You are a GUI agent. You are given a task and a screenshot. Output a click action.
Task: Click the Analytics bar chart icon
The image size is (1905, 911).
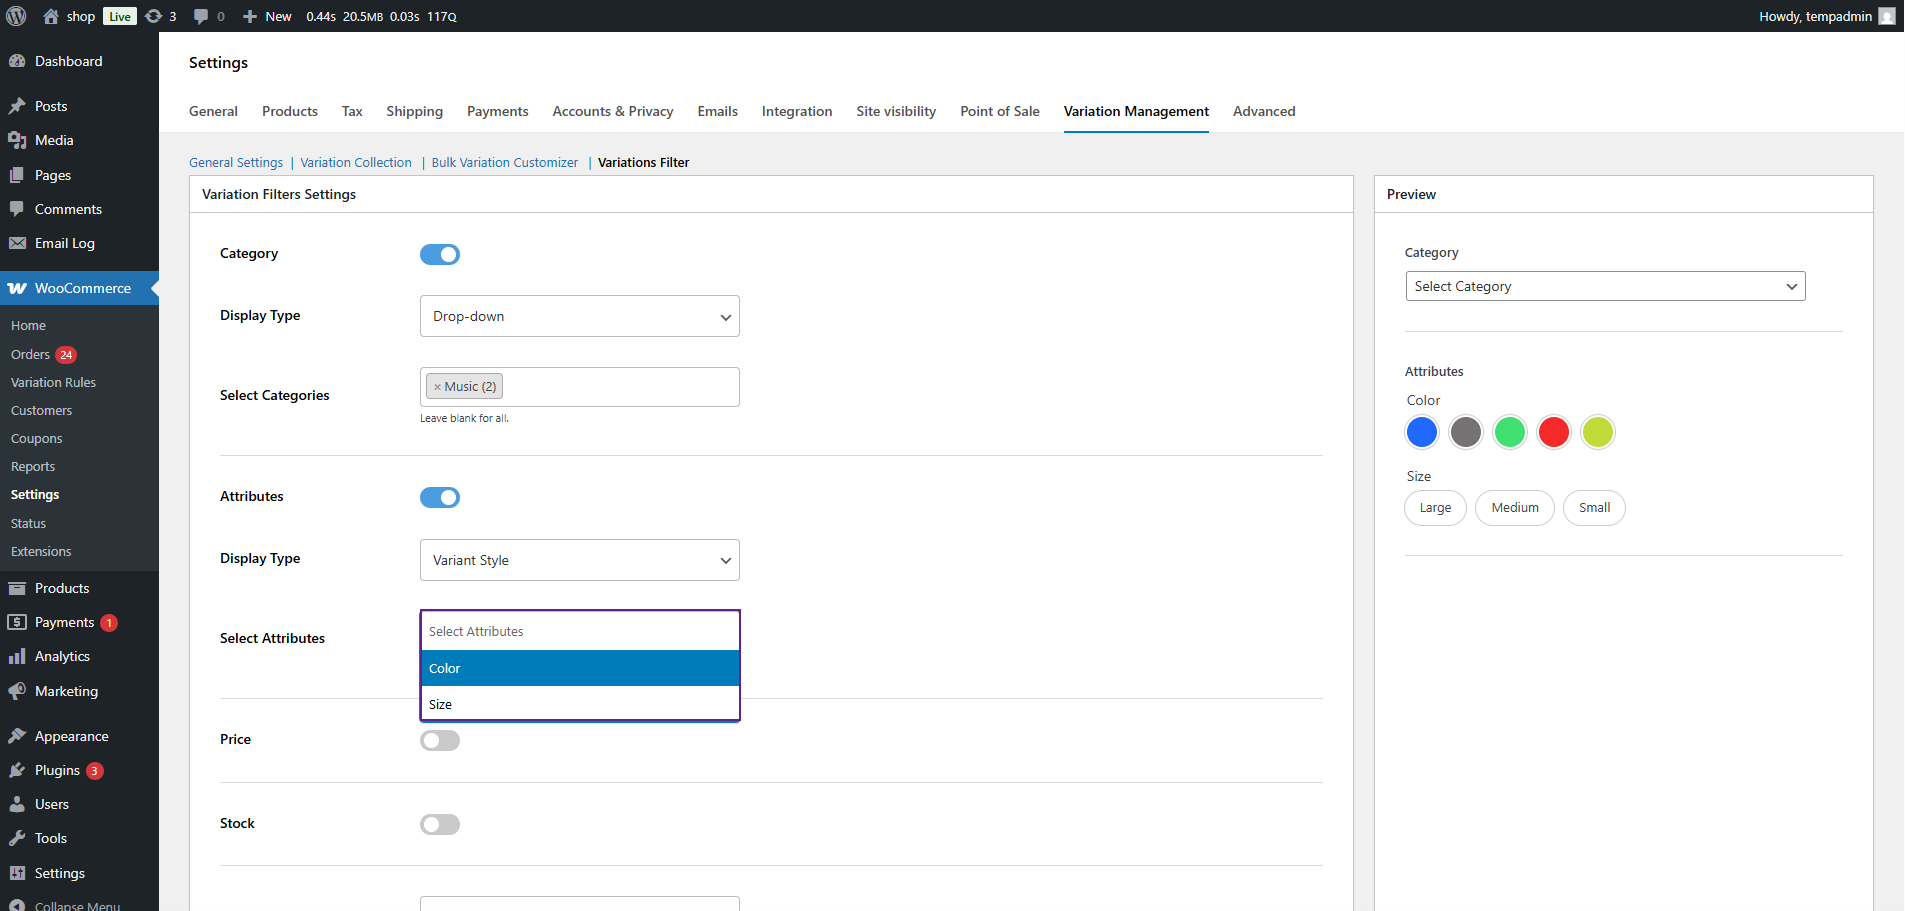(17, 656)
